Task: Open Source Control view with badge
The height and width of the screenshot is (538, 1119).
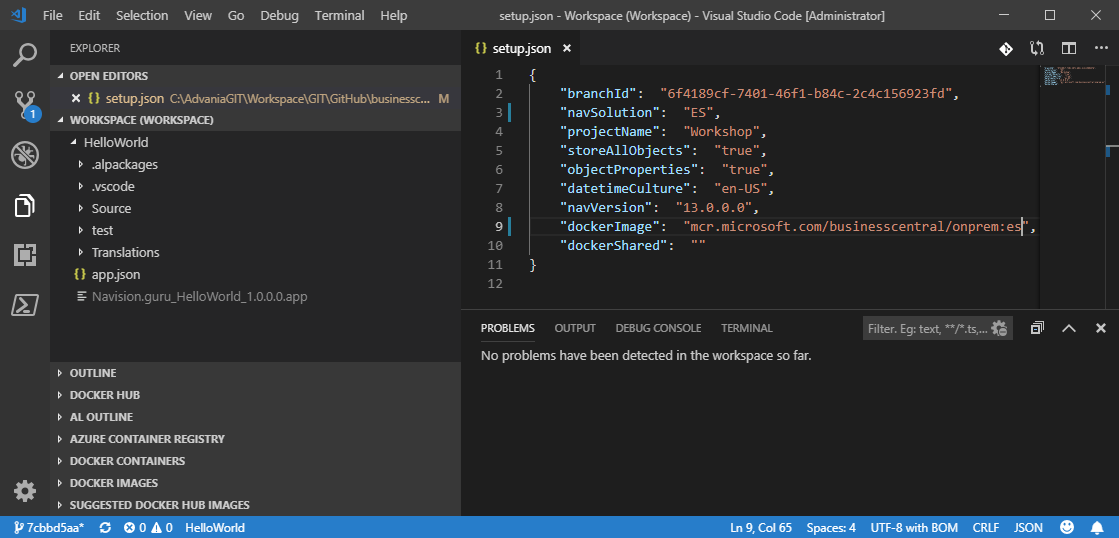Action: [24, 104]
